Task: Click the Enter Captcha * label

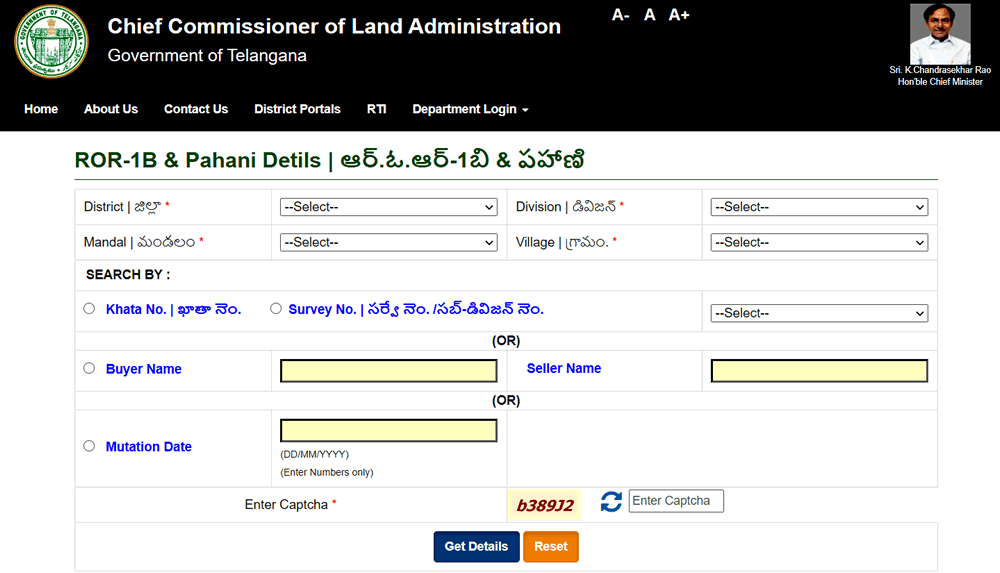Action: pos(290,505)
